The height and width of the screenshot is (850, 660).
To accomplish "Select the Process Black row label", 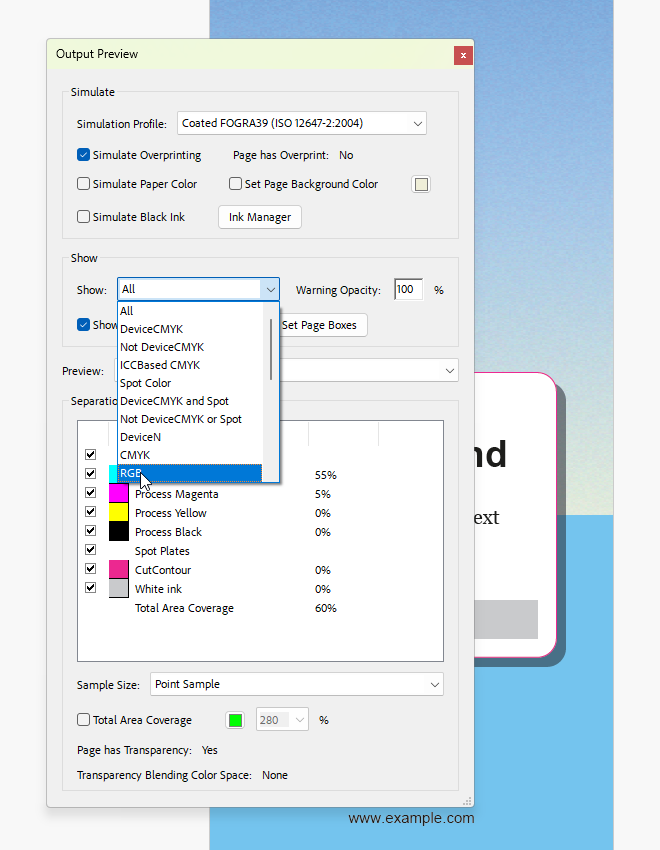I will (x=168, y=532).
